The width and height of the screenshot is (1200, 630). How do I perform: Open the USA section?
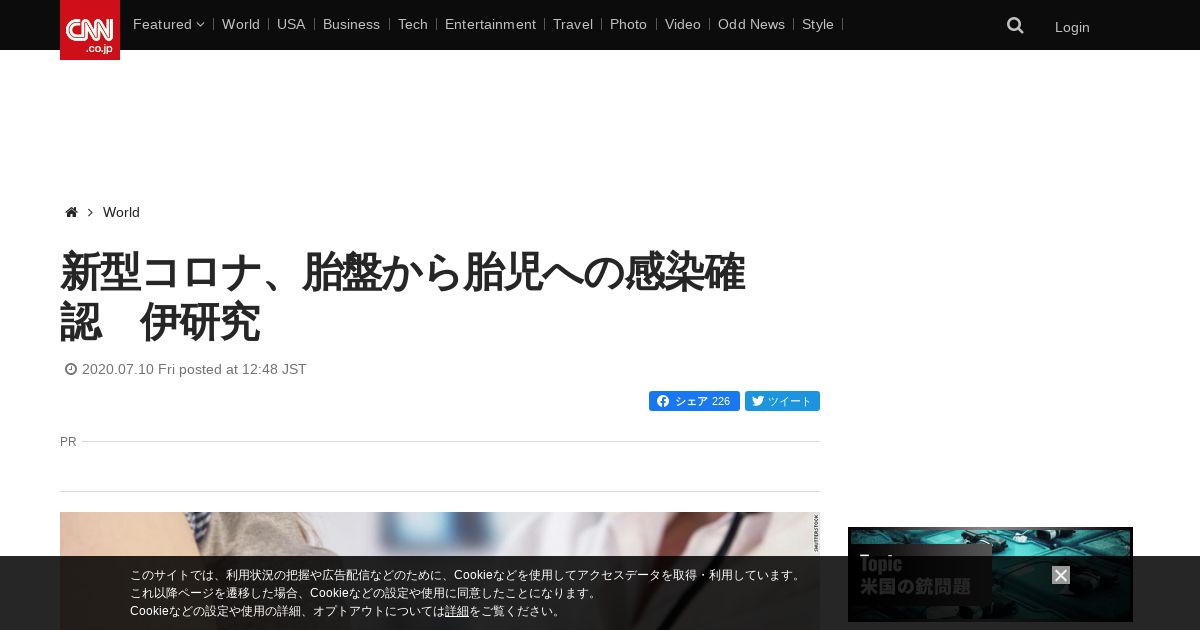point(291,24)
